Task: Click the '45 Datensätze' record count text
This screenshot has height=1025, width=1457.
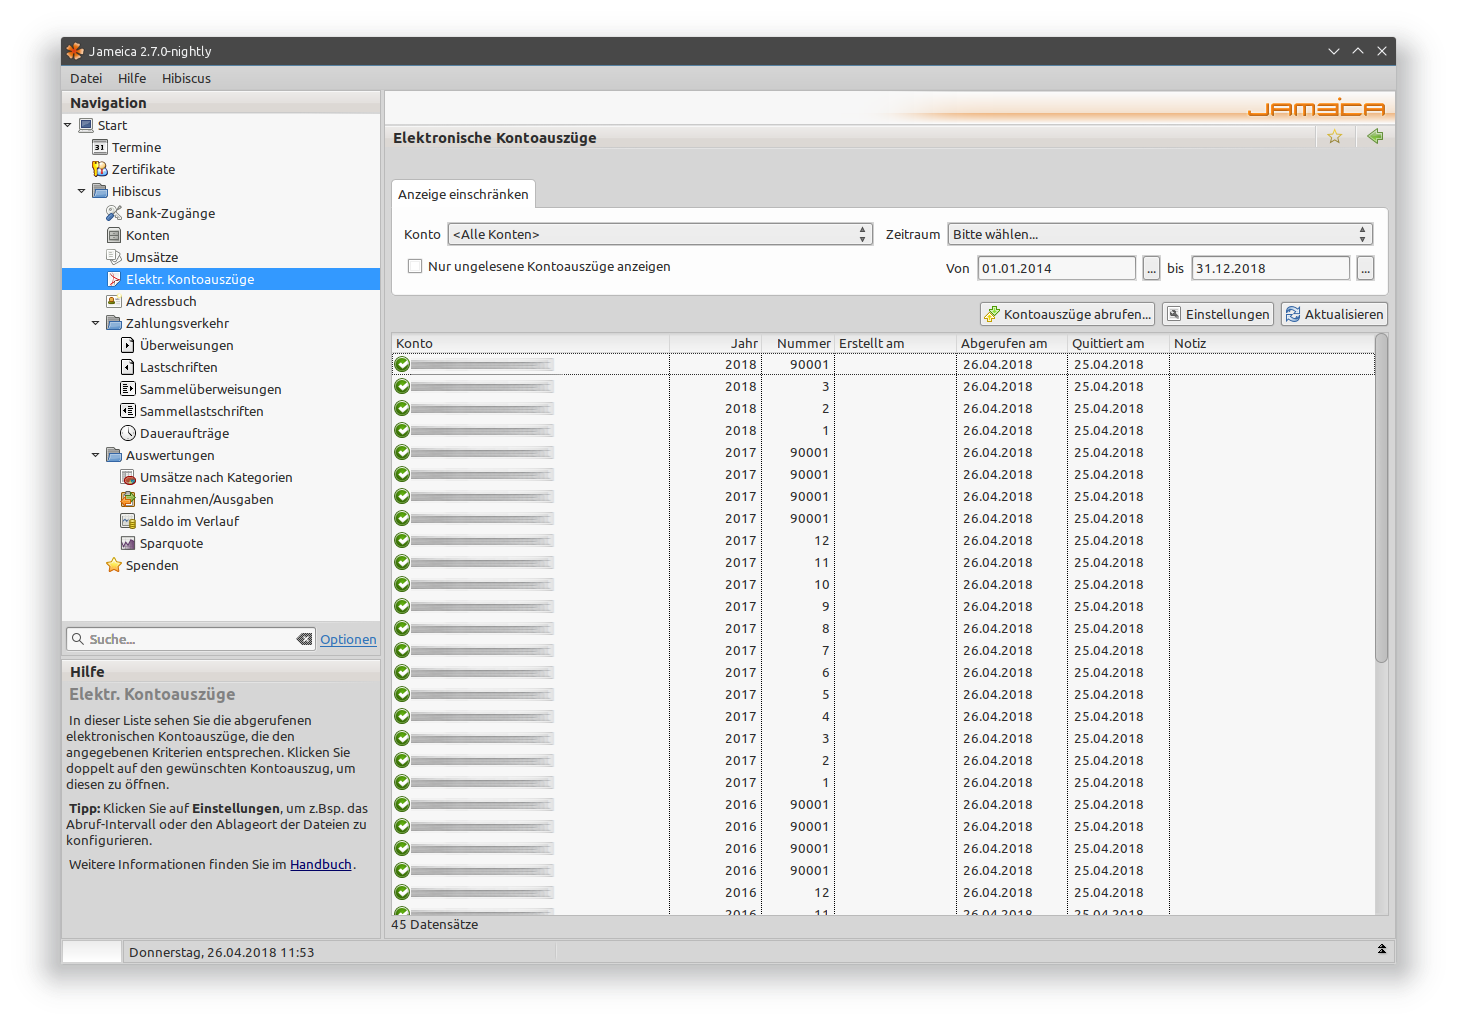Action: click(x=434, y=924)
